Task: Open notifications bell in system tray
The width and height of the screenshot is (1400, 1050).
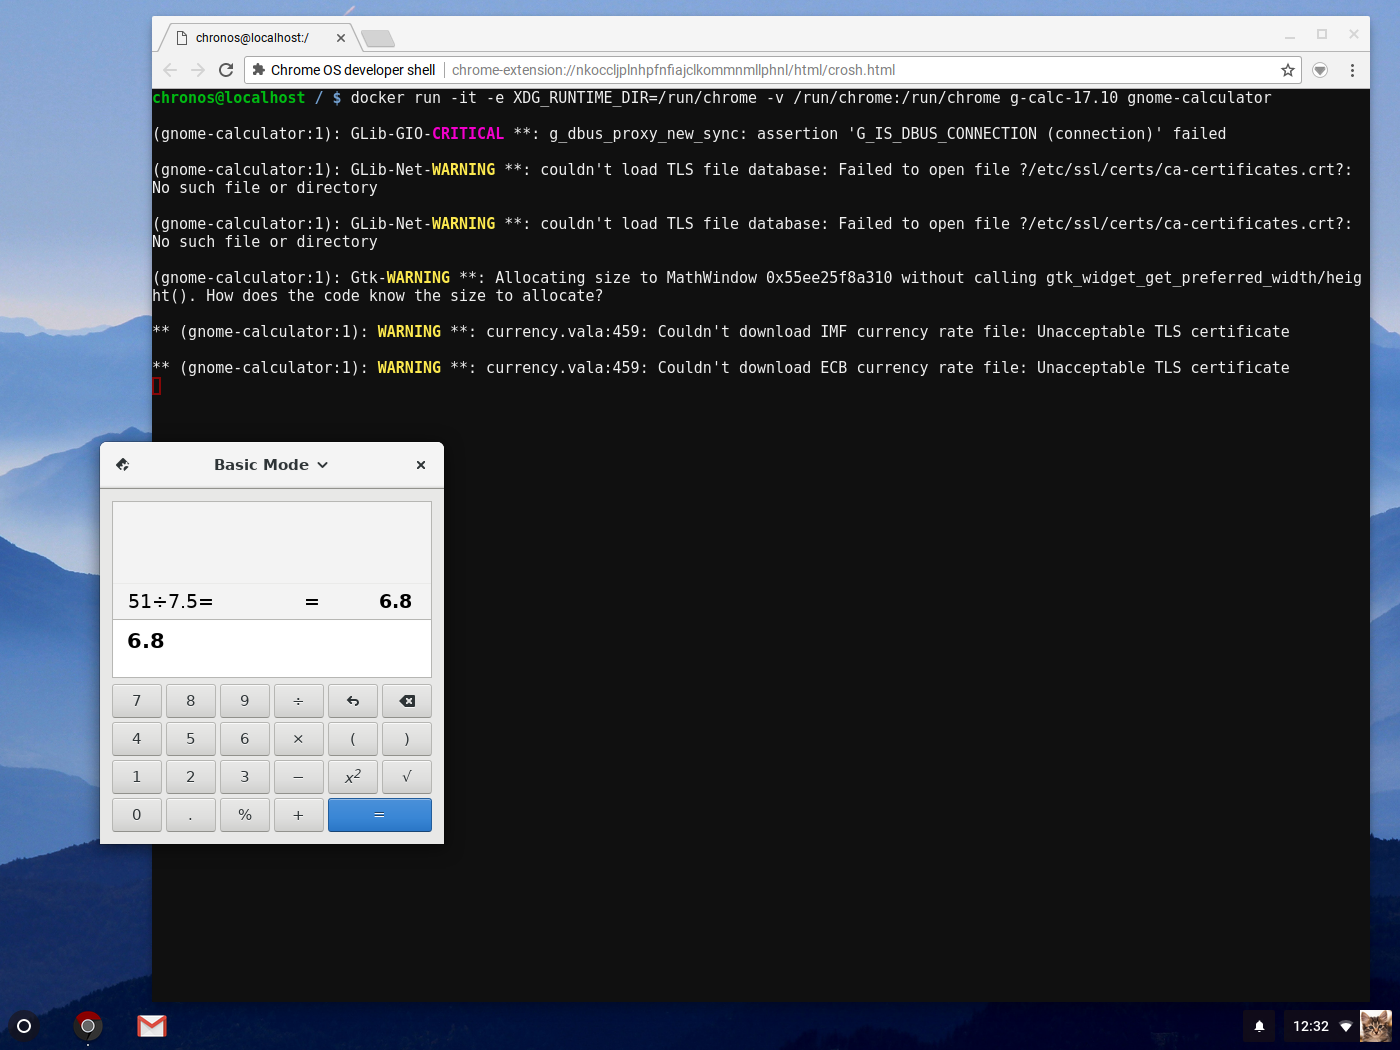Action: click(1260, 1026)
